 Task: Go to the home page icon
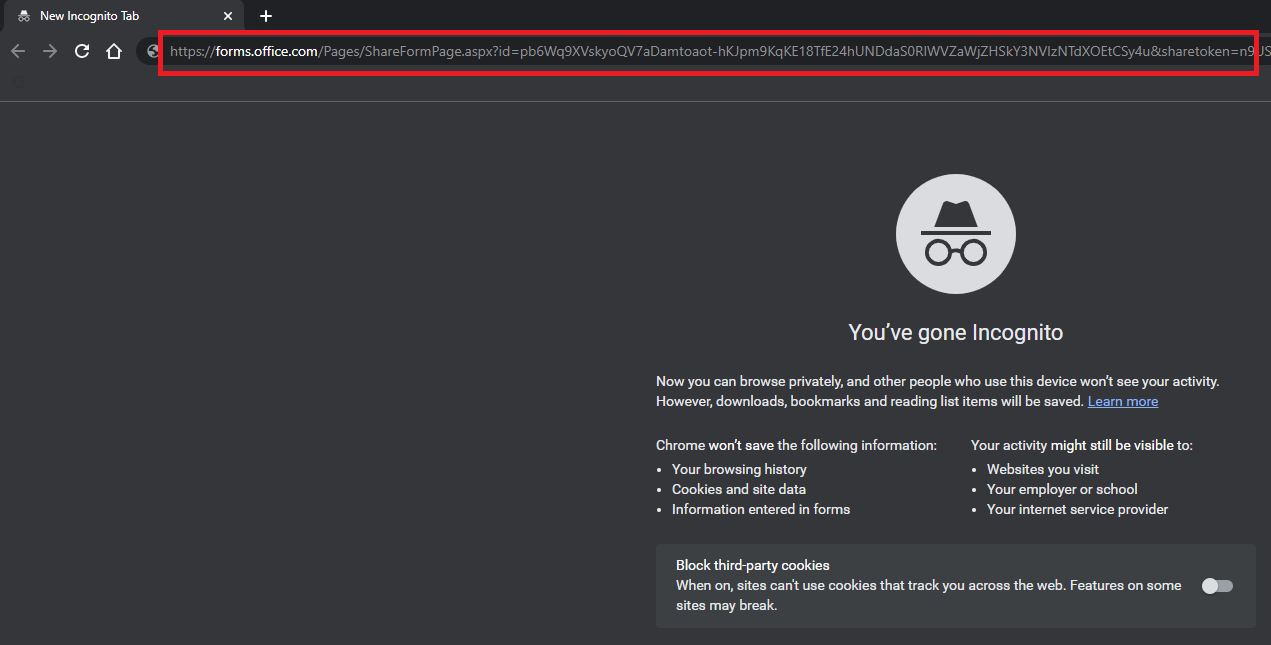coord(114,51)
